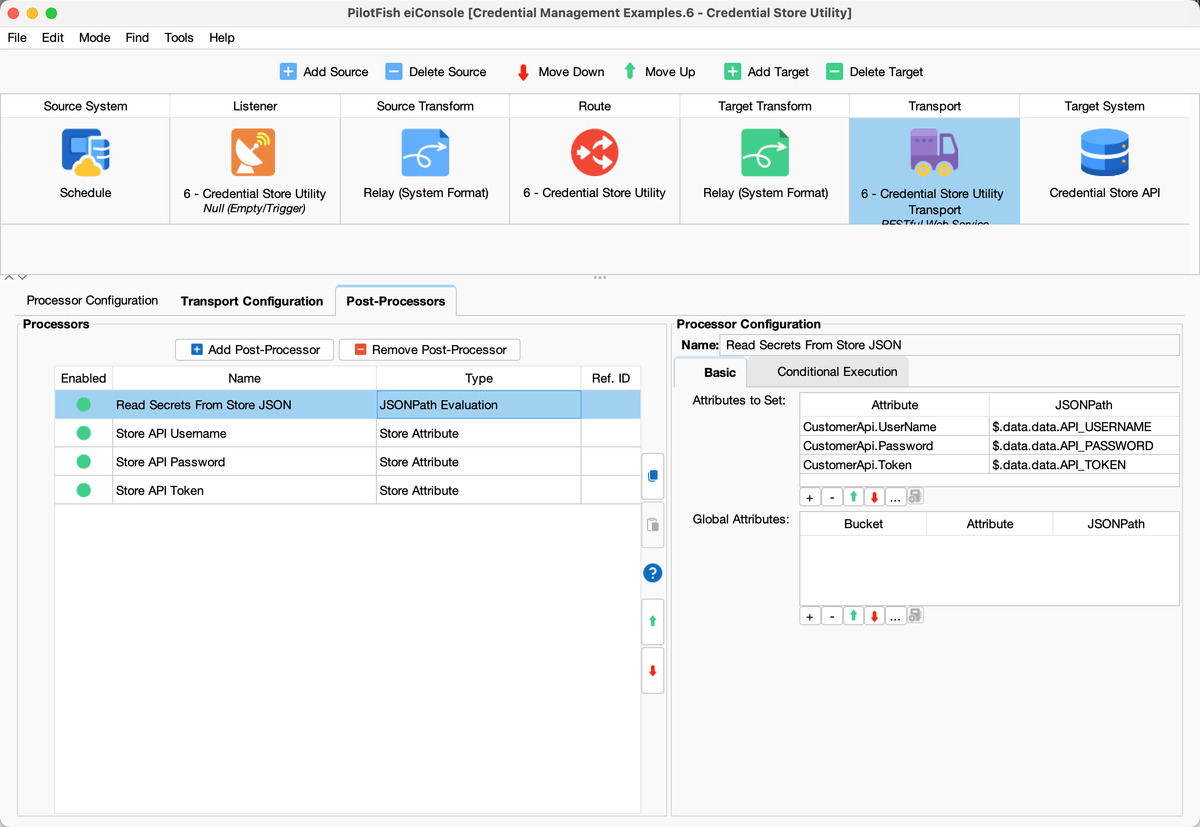Select the red Route stage icon
1200x827 pixels.
tap(594, 153)
